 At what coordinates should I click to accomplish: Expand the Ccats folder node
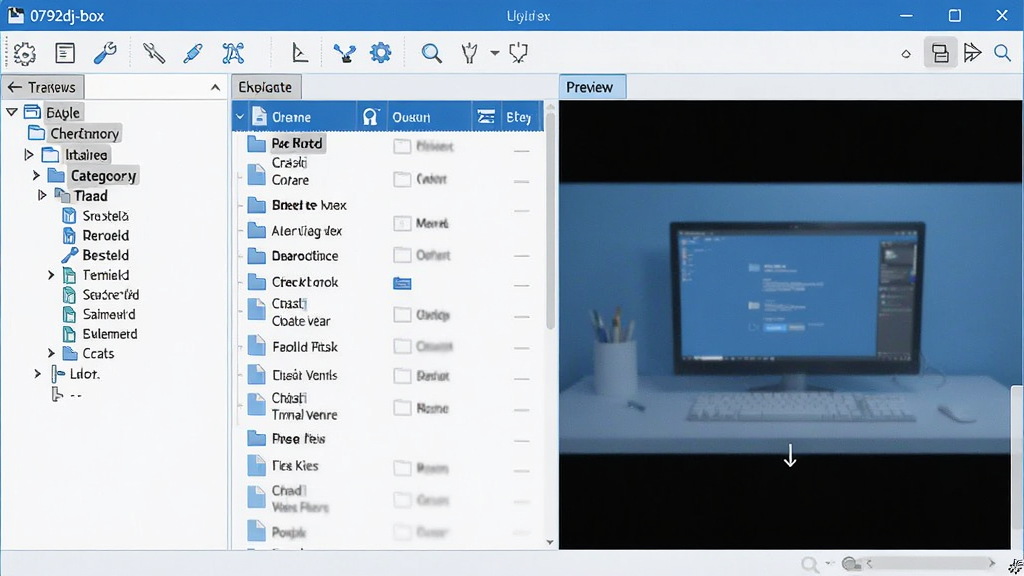[x=51, y=353]
